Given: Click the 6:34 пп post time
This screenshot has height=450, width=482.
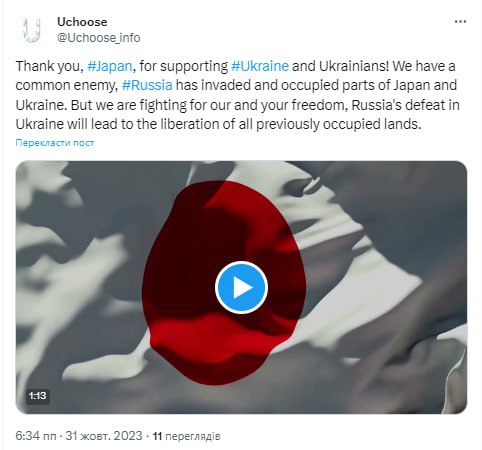Looking at the screenshot, I should click(x=36, y=436).
